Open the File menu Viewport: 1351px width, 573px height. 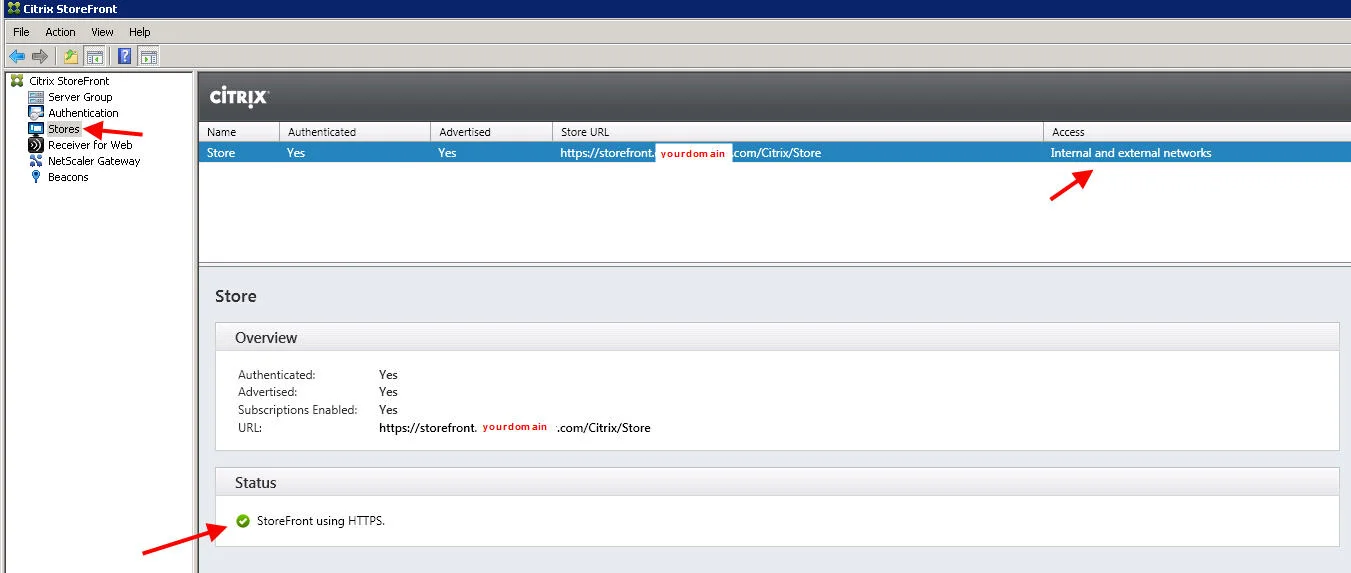pyautogui.click(x=21, y=32)
